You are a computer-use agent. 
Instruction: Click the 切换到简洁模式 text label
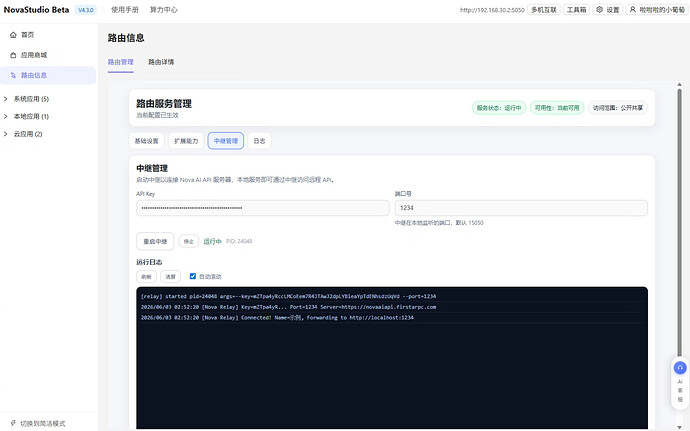click(43, 424)
